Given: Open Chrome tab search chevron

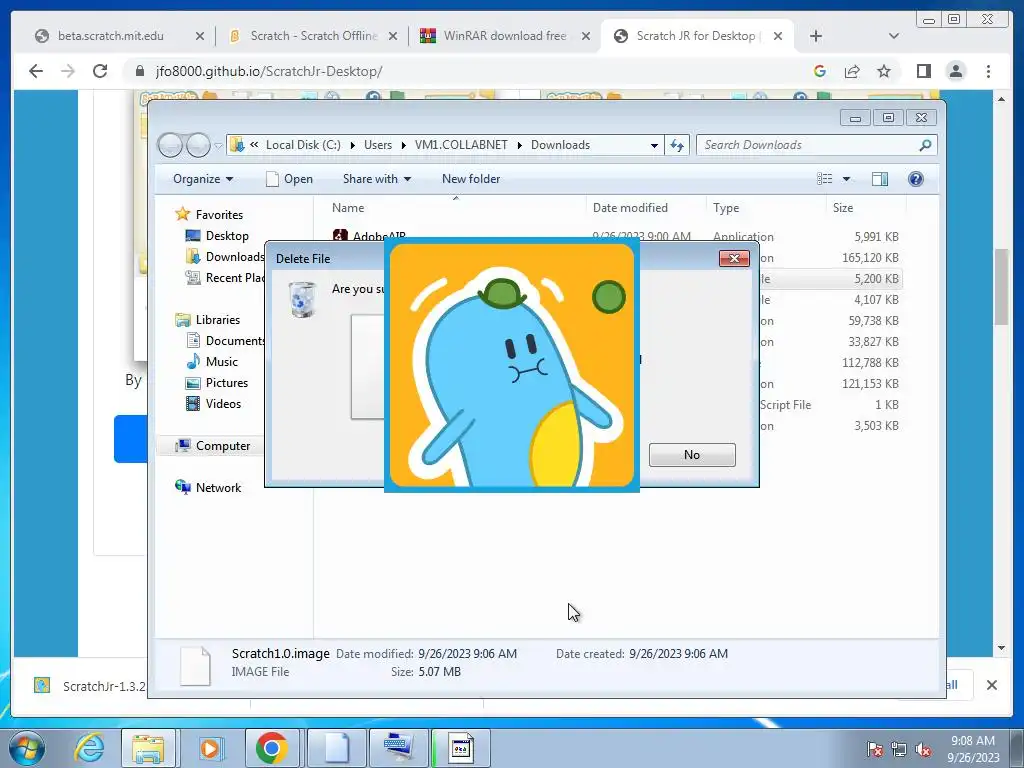Looking at the screenshot, I should (x=893, y=36).
